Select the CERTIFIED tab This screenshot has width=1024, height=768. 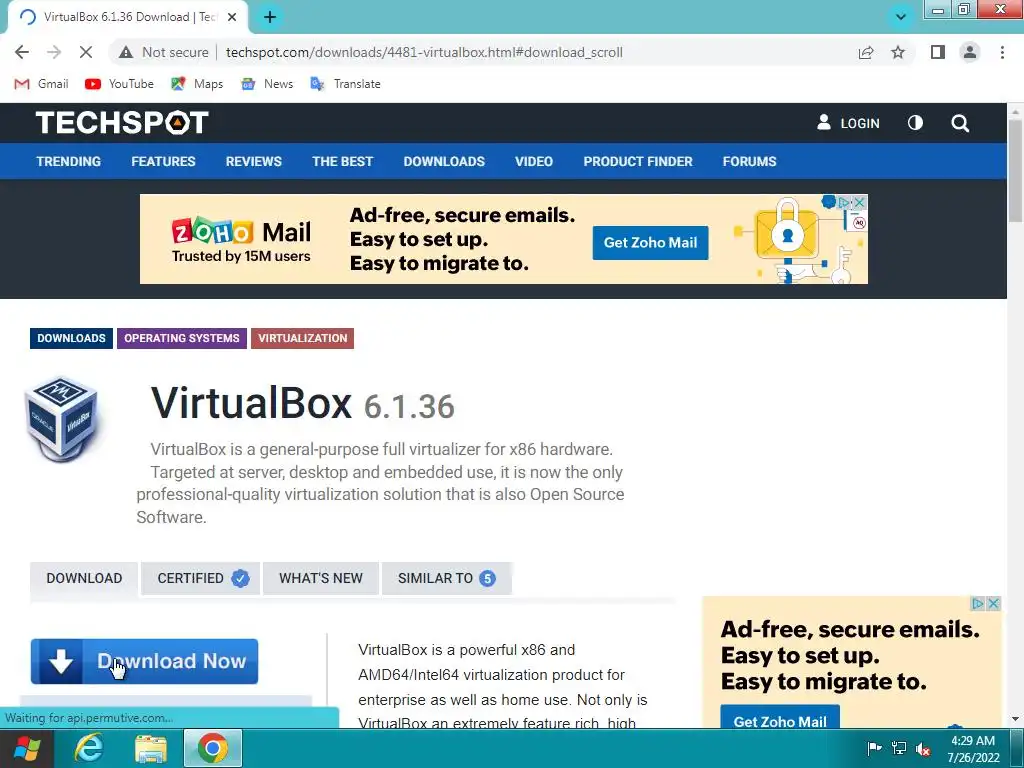coord(201,579)
